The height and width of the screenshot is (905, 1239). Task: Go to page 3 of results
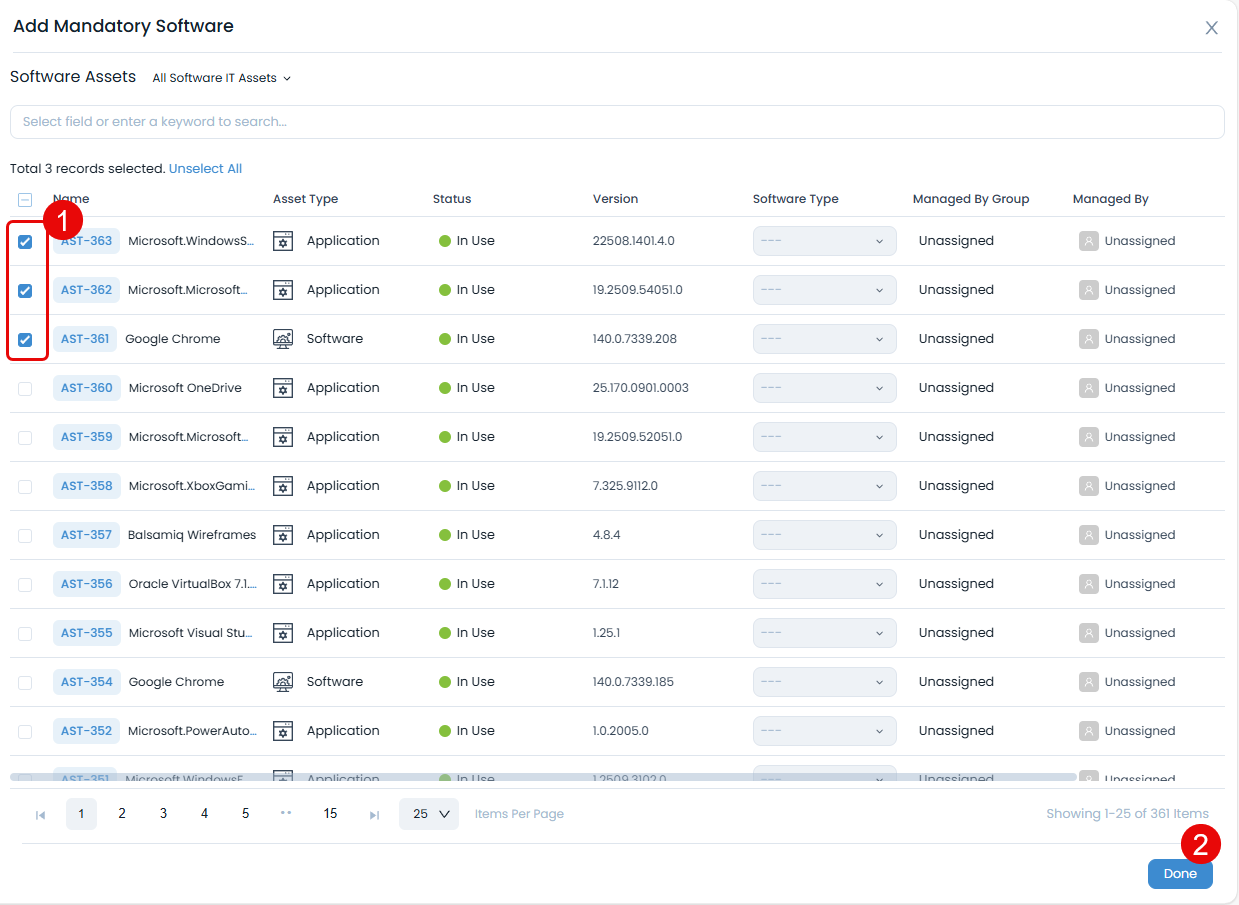[x=163, y=814]
